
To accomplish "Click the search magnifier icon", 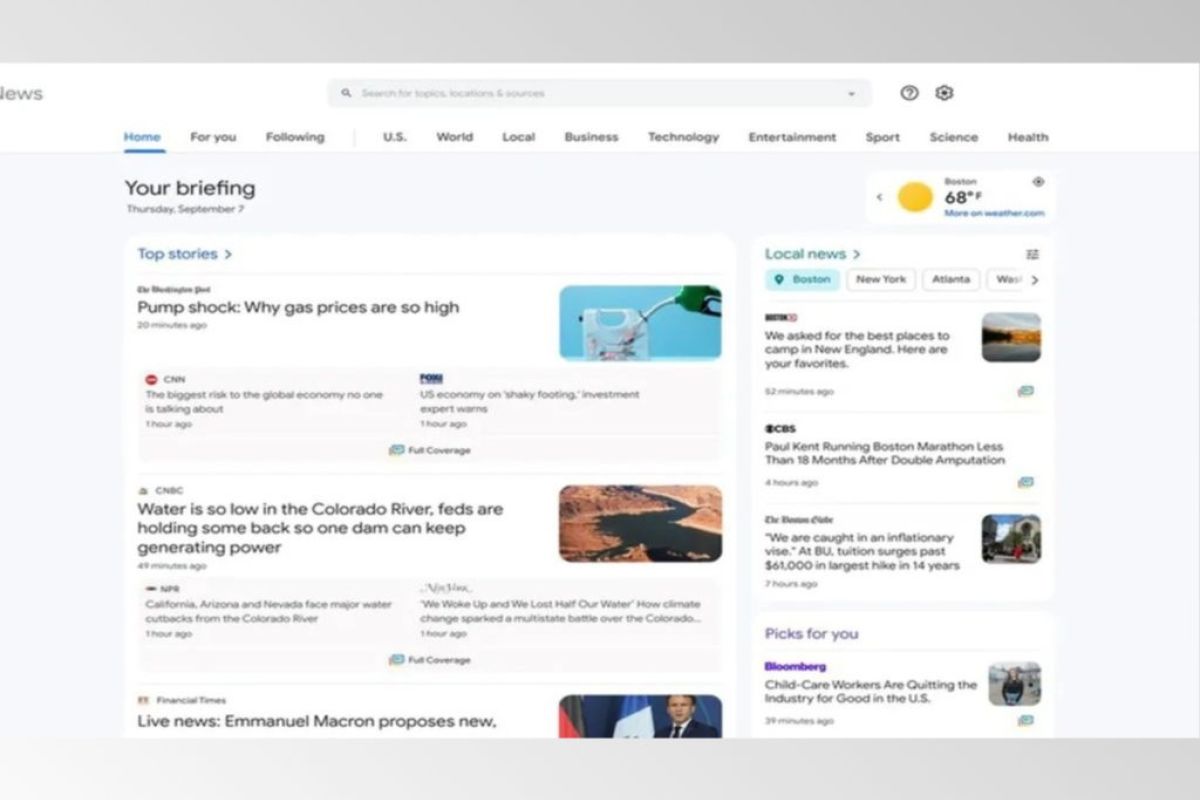I will (x=346, y=93).
